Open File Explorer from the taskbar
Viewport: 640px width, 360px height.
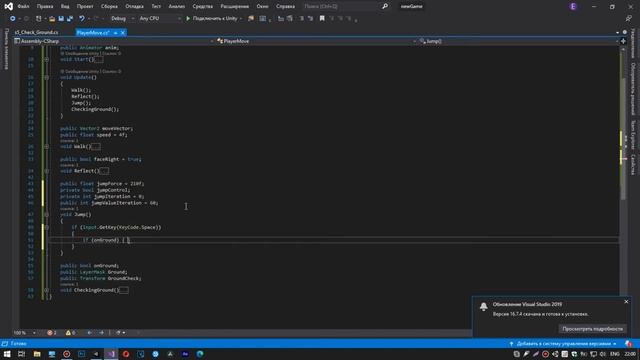pos(37,354)
